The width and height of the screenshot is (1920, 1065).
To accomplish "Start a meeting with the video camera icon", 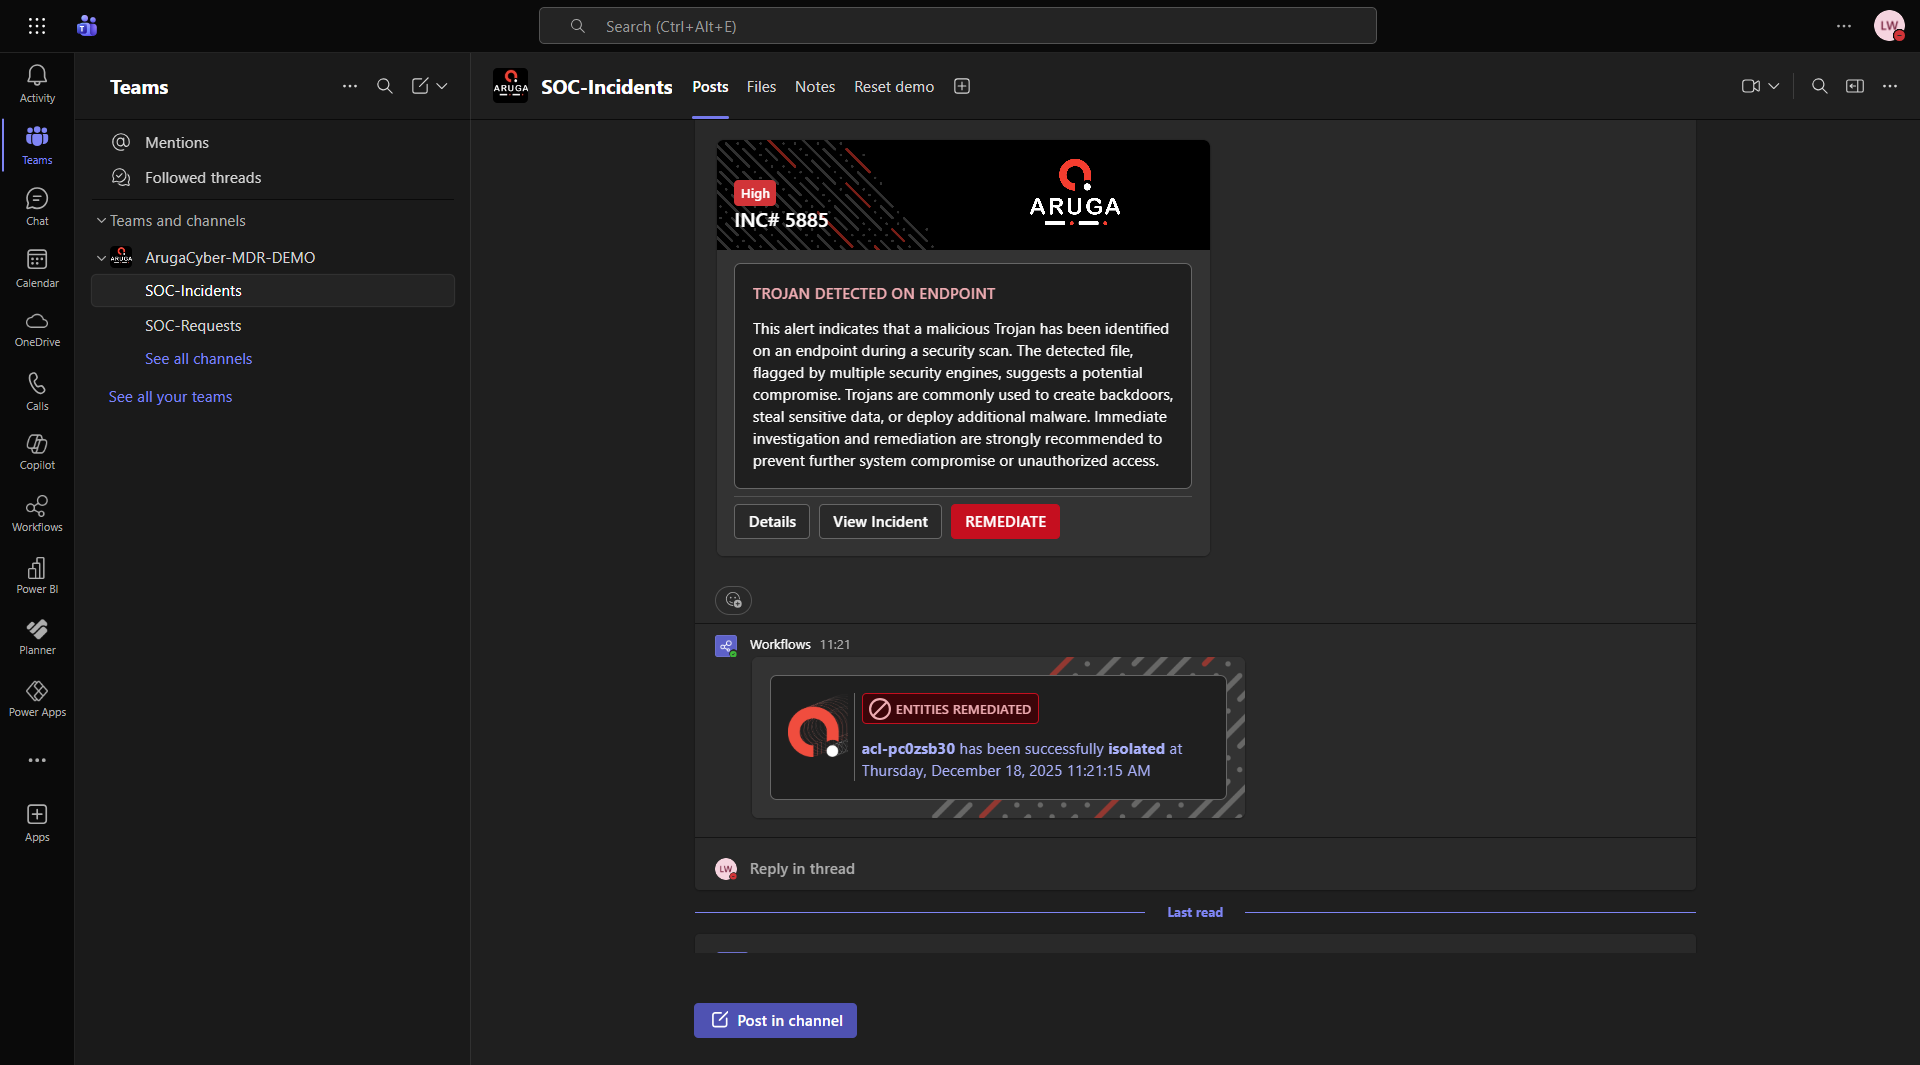I will [x=1751, y=86].
